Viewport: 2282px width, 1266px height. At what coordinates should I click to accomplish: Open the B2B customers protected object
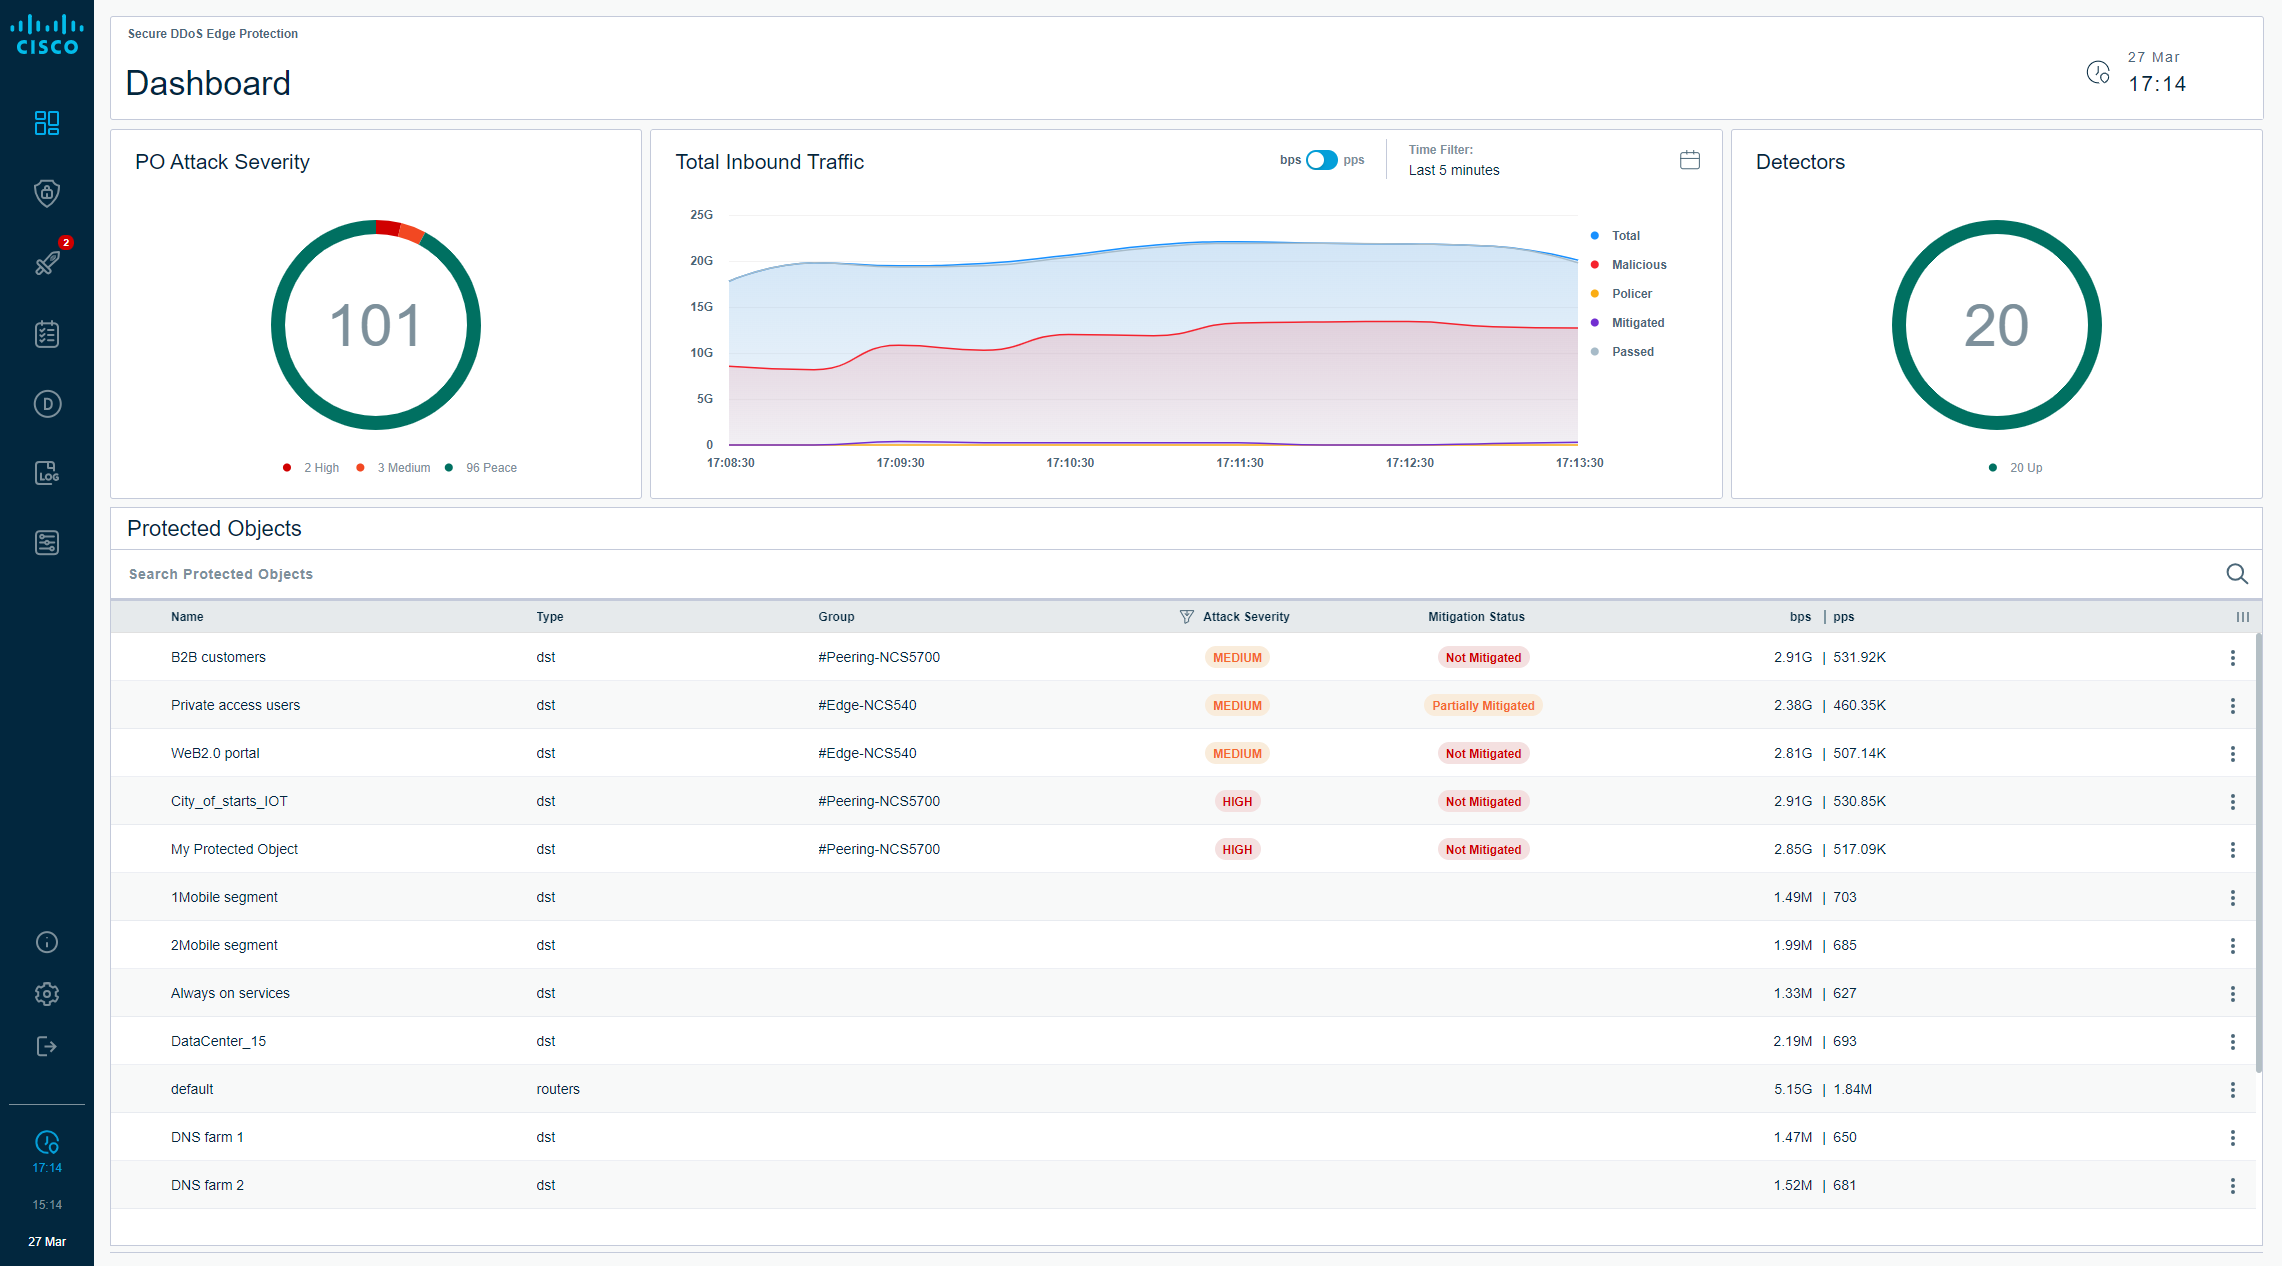tap(218, 658)
